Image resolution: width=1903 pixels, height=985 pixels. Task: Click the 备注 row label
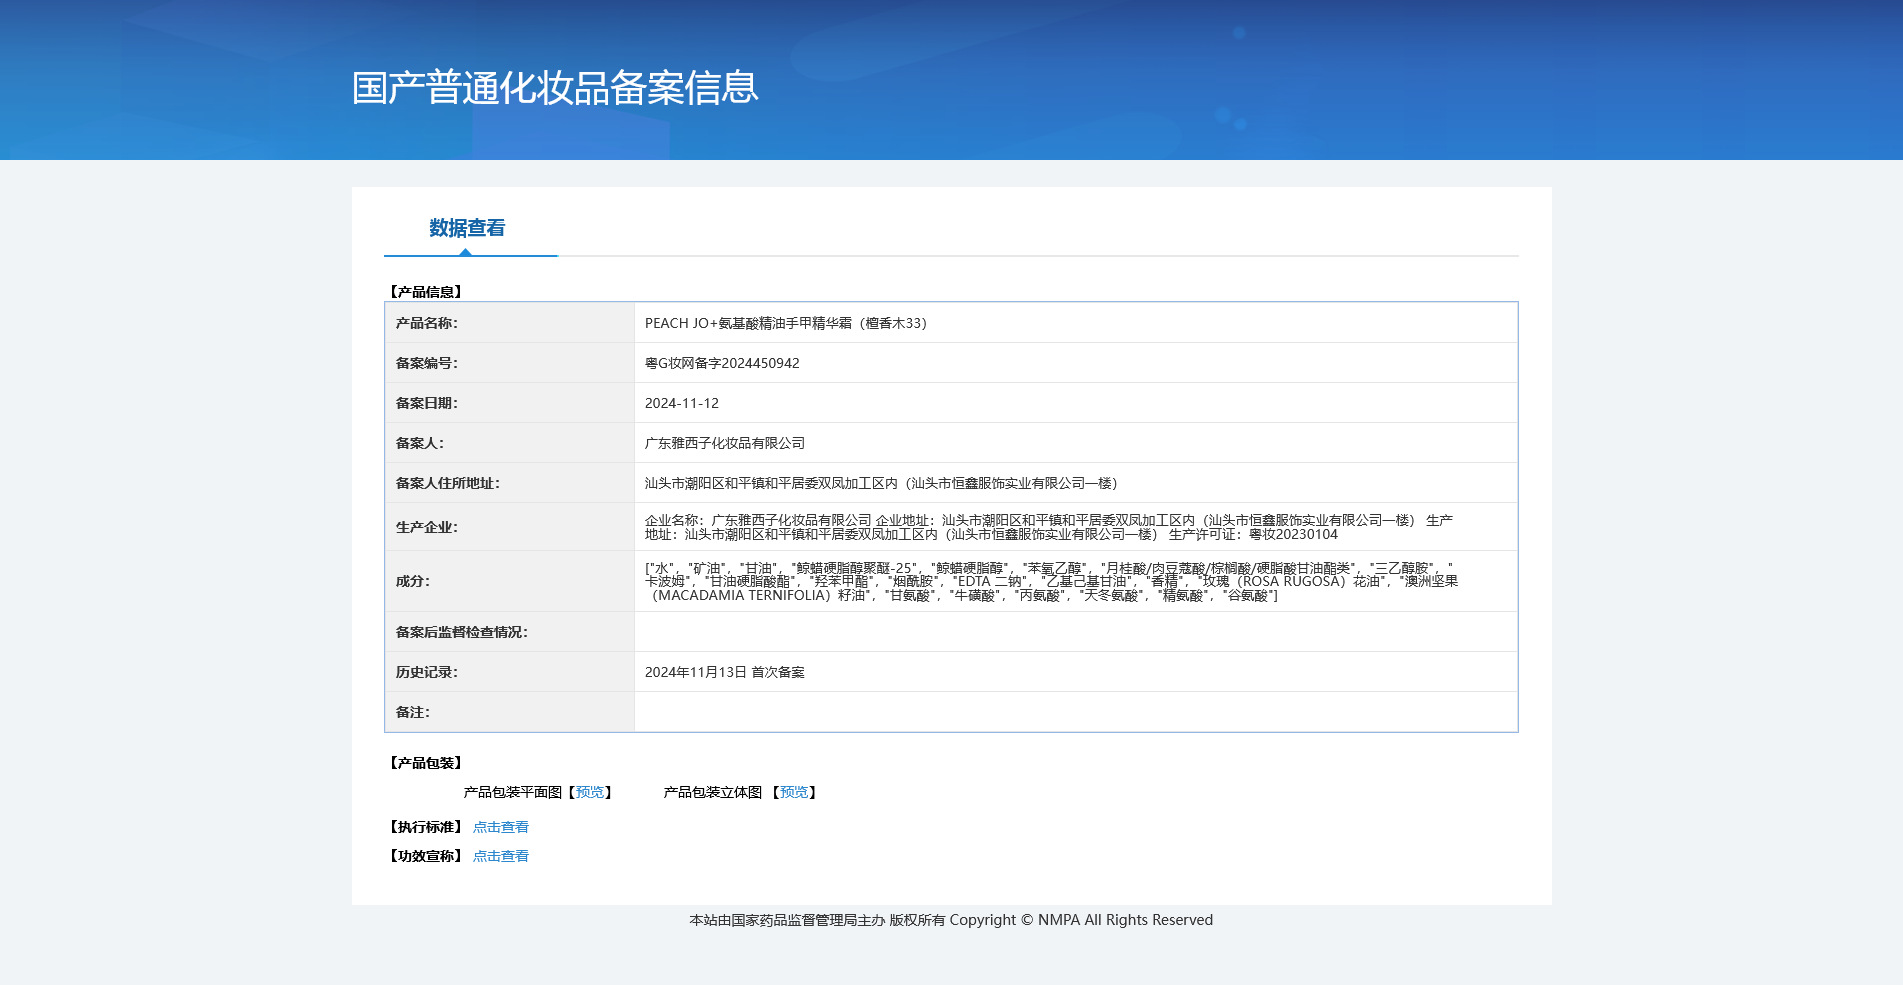(412, 712)
